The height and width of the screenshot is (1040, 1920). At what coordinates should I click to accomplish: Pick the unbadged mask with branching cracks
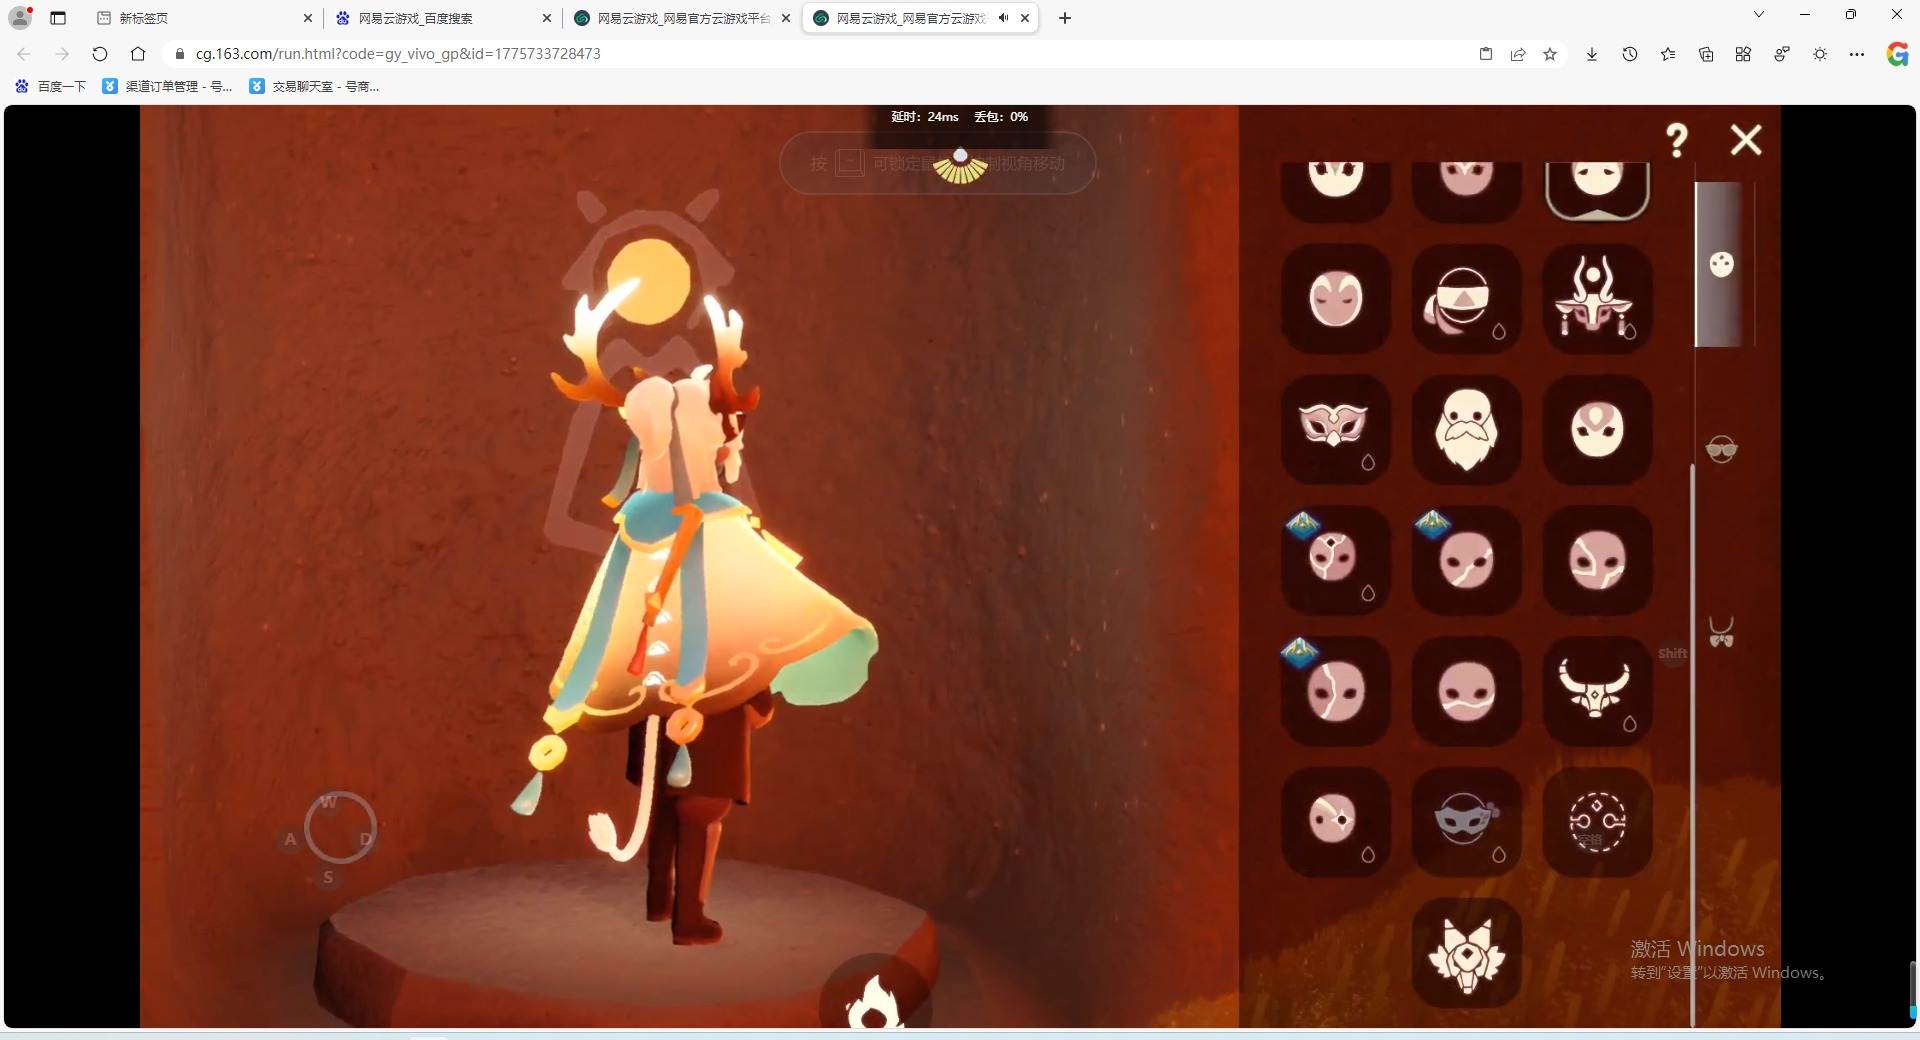coord(1597,560)
